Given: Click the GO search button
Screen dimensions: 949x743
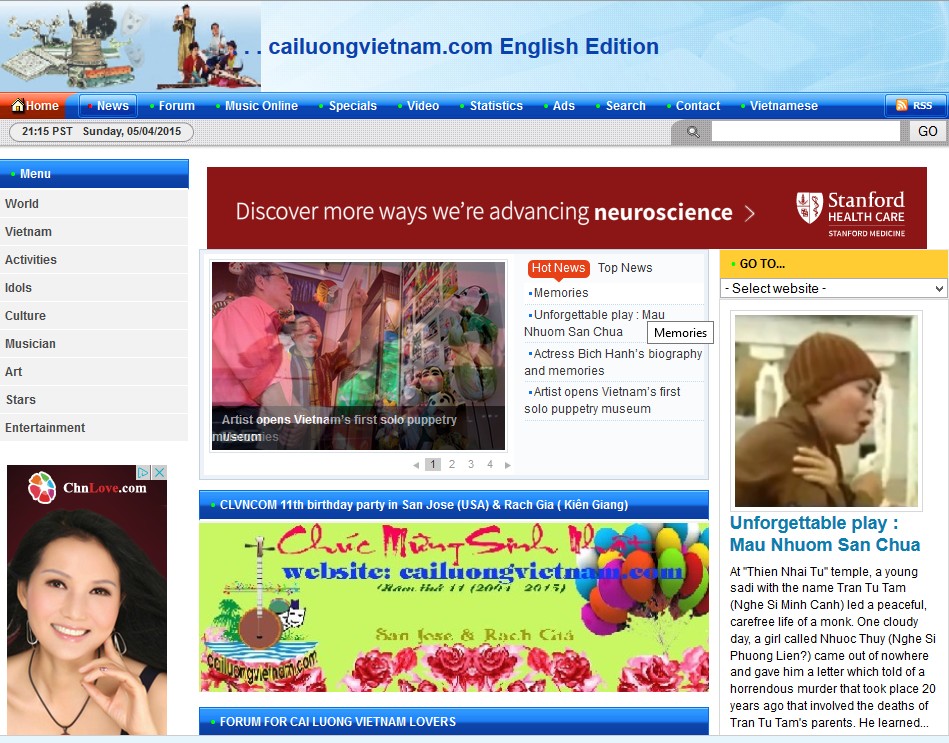Looking at the screenshot, I should (x=927, y=131).
